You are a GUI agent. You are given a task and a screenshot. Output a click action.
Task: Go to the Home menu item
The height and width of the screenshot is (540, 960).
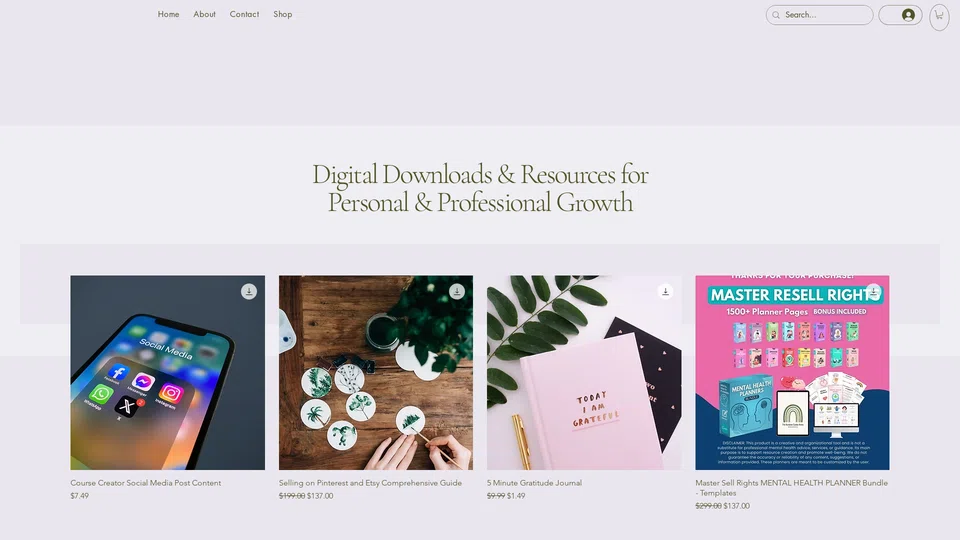[x=168, y=14]
